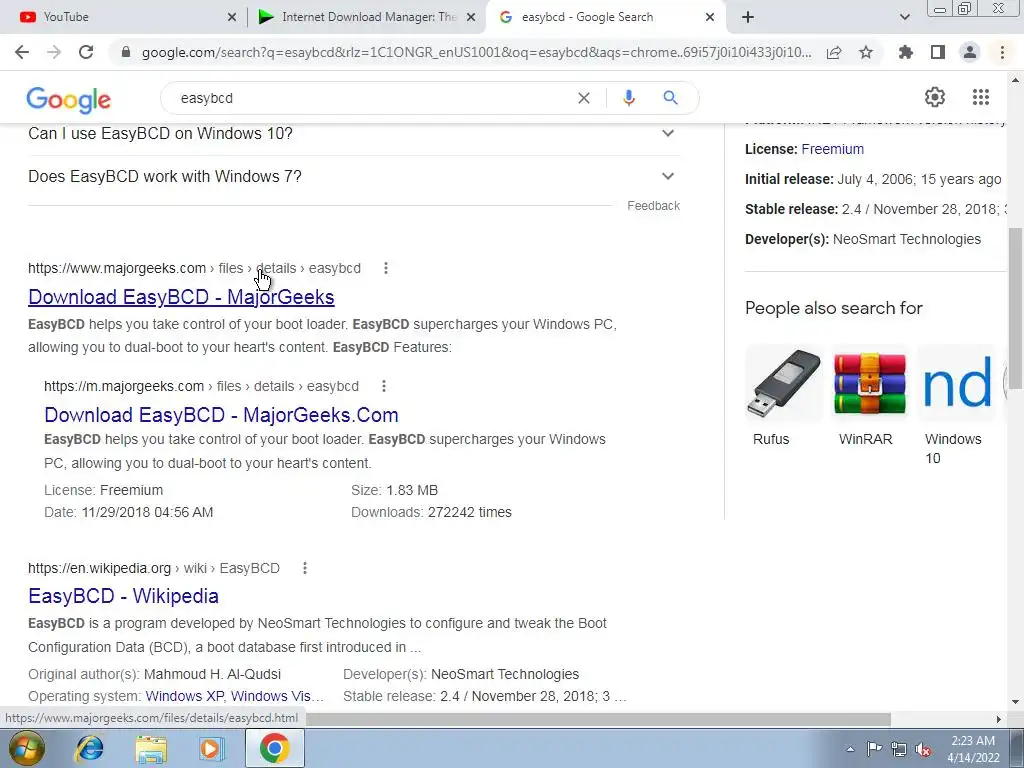The image size is (1024, 768).
Task: Click the Feedback link
Action: (x=654, y=206)
